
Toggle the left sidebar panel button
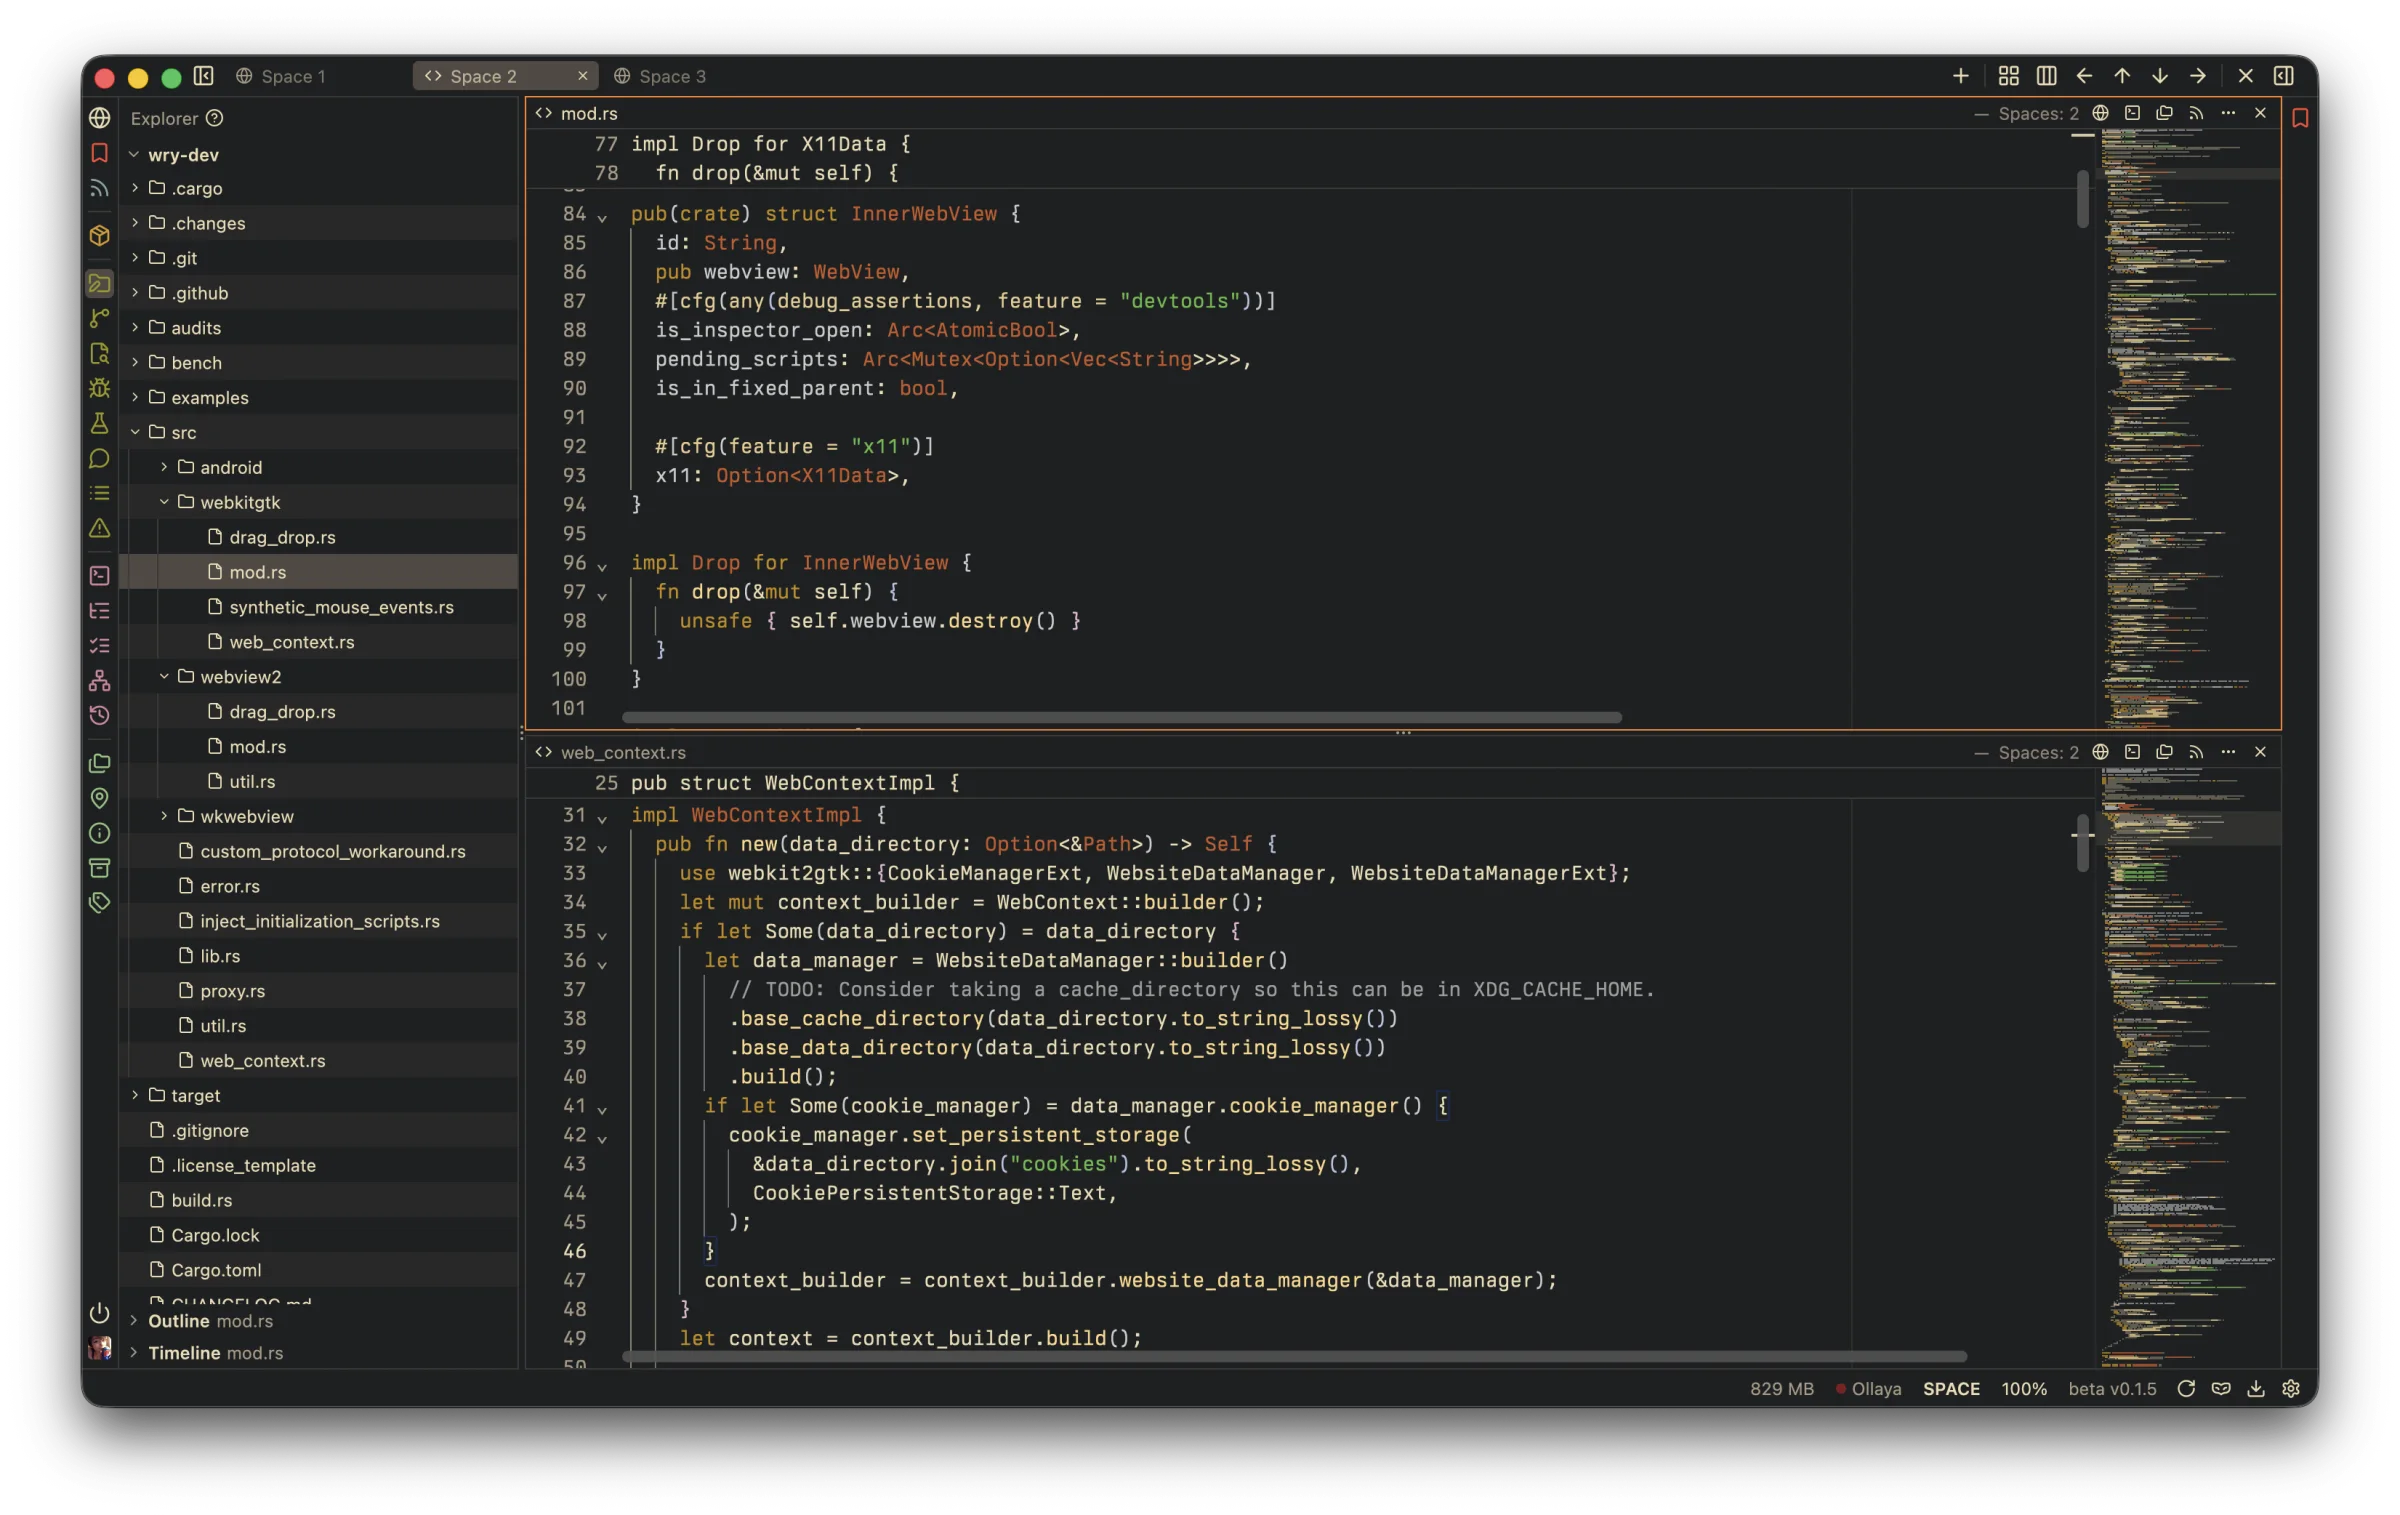click(x=203, y=76)
